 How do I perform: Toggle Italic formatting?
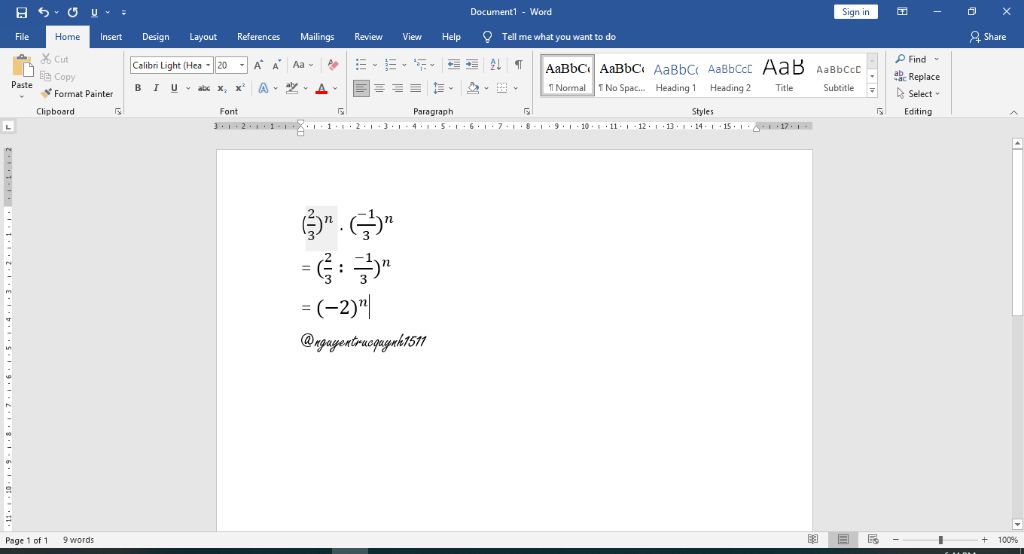point(155,88)
